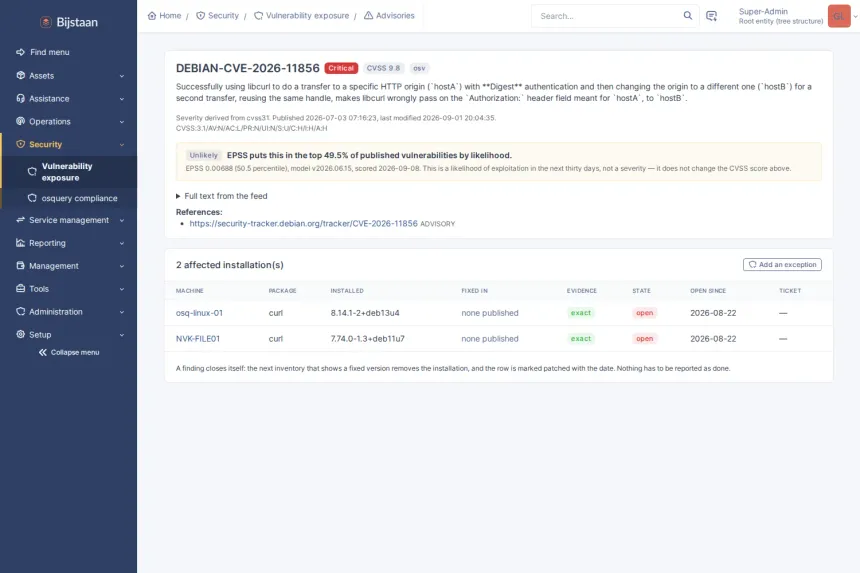The width and height of the screenshot is (860, 573).
Task: Click the Unlikely EPSS badge
Action: pos(203,155)
